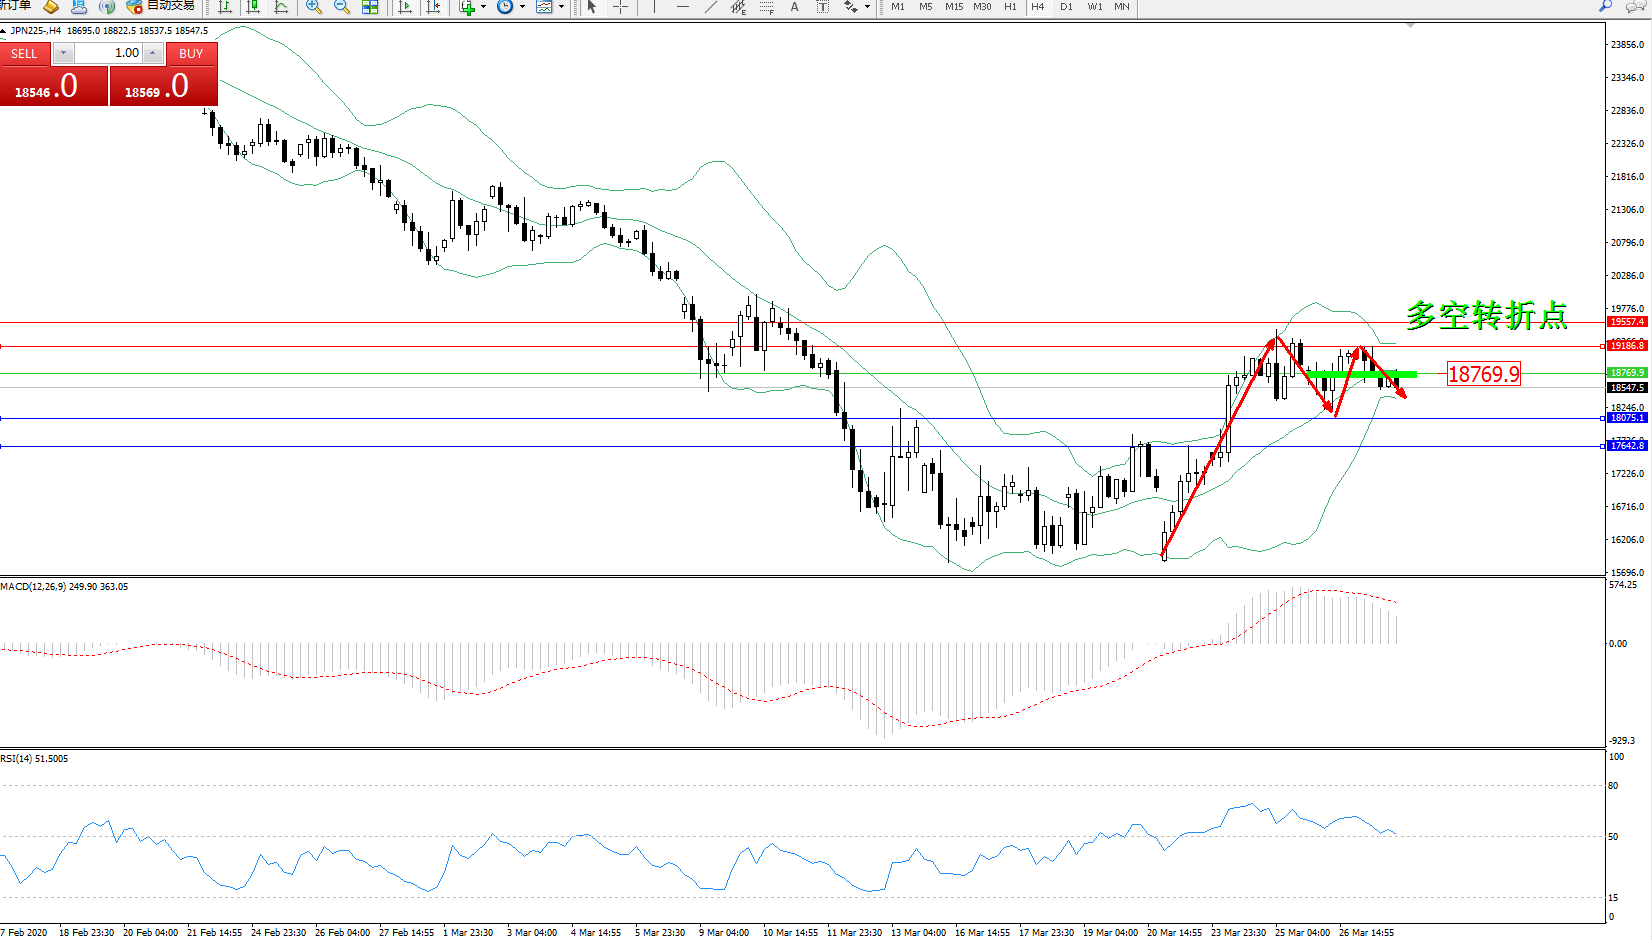Draw a horizontal line tool
Screen dimensions: 1652x940
coord(683,7)
